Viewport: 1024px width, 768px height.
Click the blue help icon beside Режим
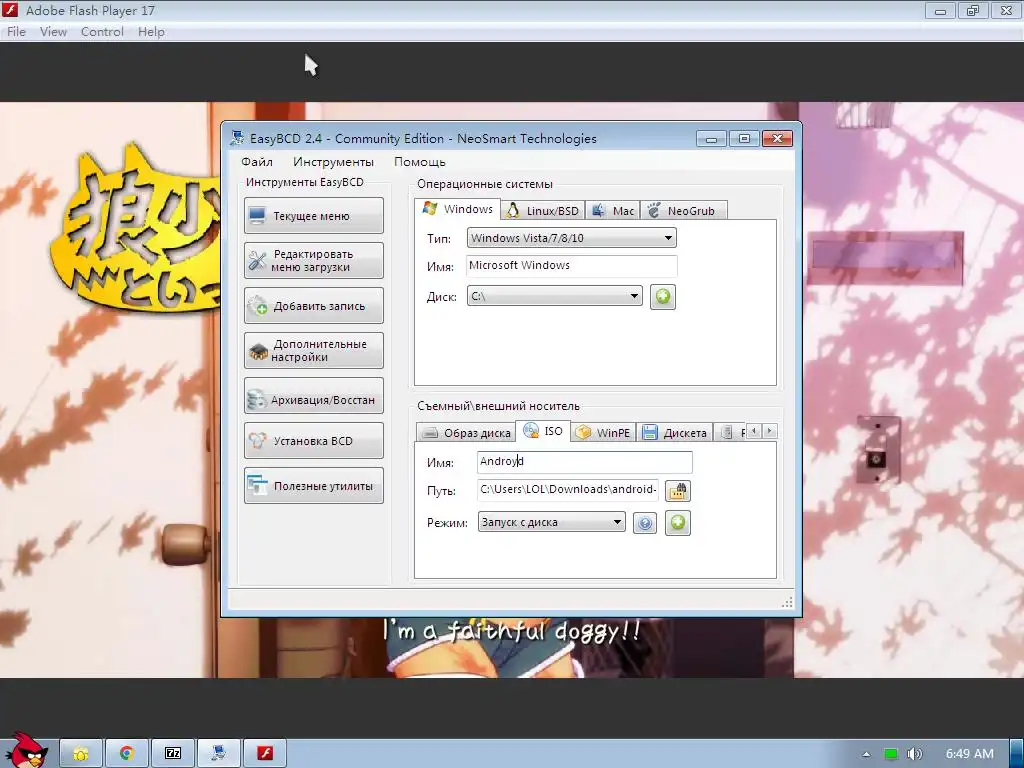tap(645, 523)
